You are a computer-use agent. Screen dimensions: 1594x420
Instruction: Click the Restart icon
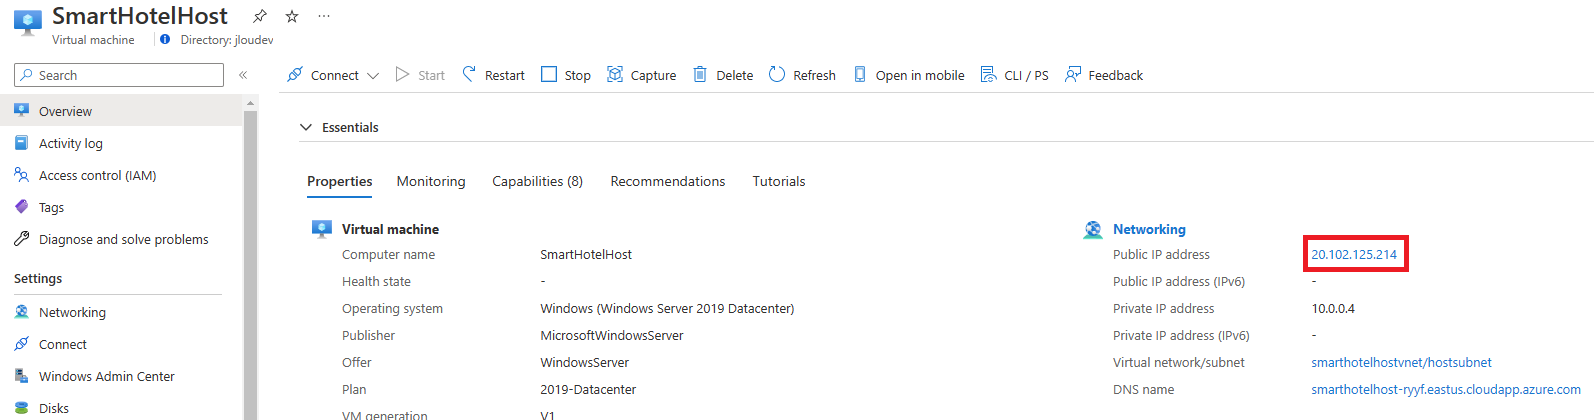[469, 75]
